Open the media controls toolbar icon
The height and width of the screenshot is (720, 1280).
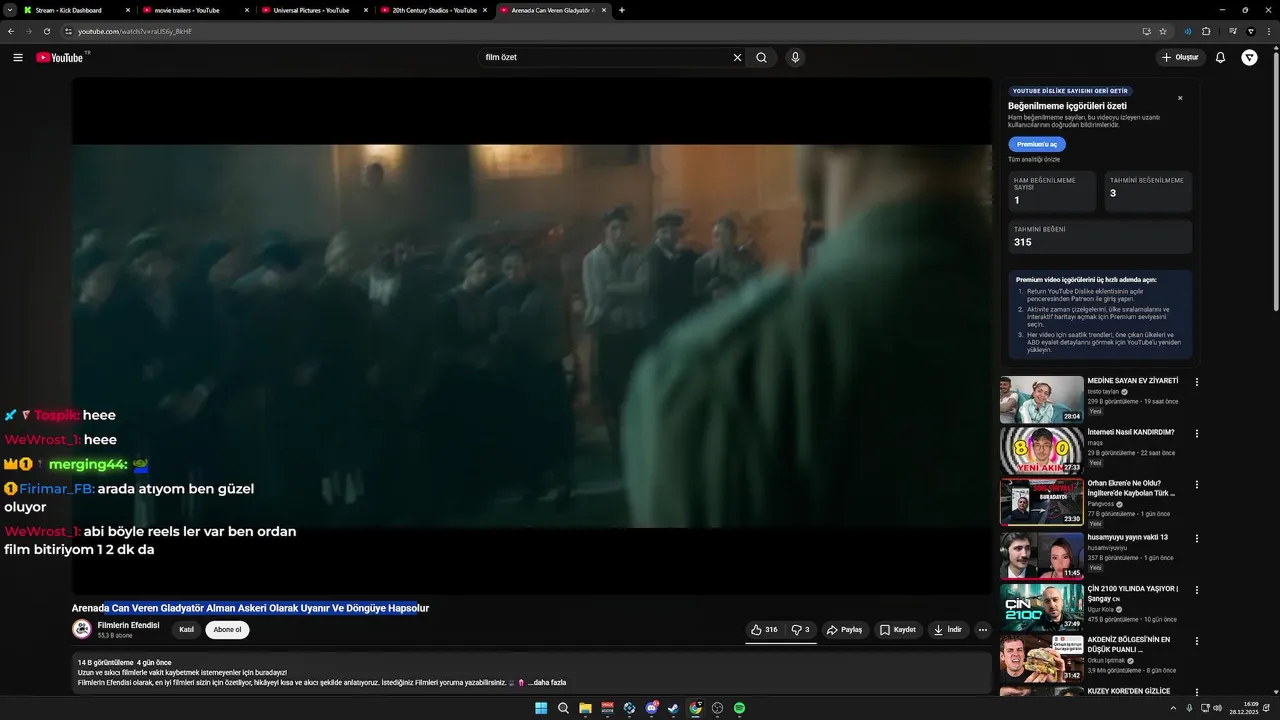point(1233,31)
